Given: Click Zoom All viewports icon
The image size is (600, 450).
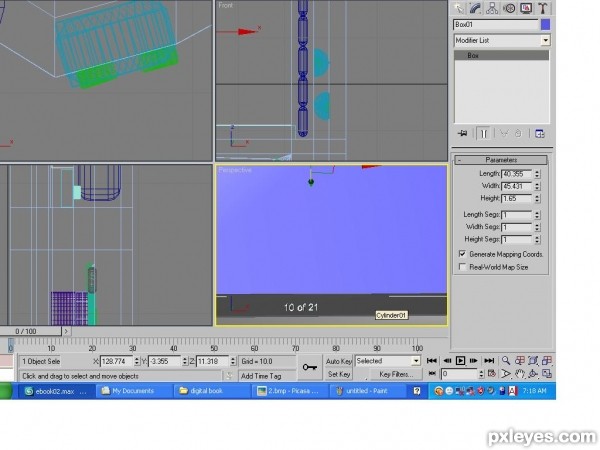Looking at the screenshot, I should (520, 360).
